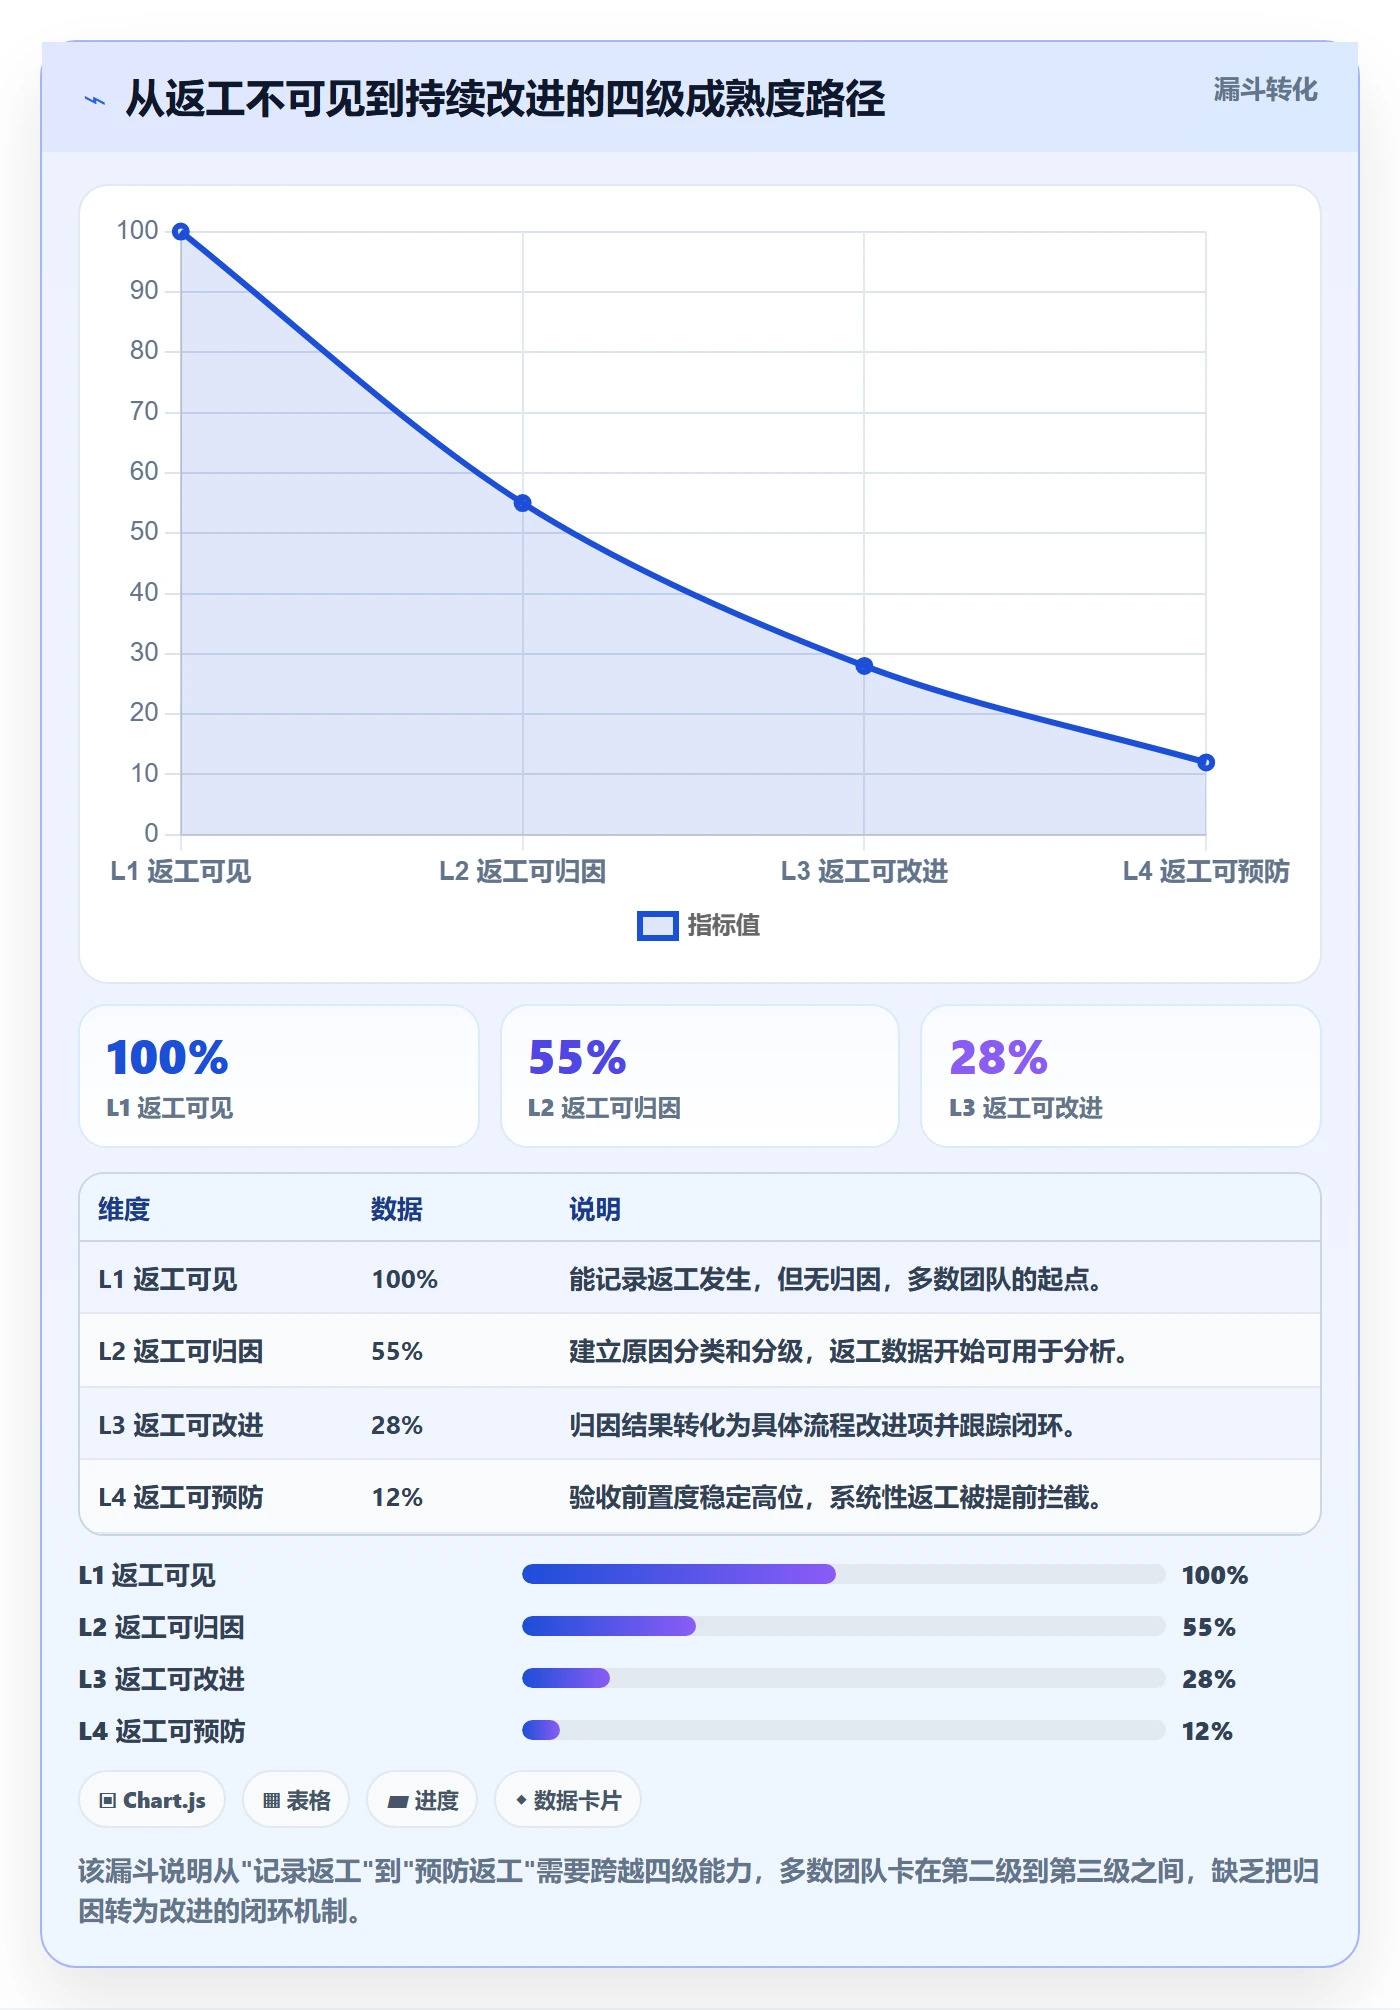Click x-axis label L4 返工可预防
The width and height of the screenshot is (1400, 2010).
(1206, 871)
